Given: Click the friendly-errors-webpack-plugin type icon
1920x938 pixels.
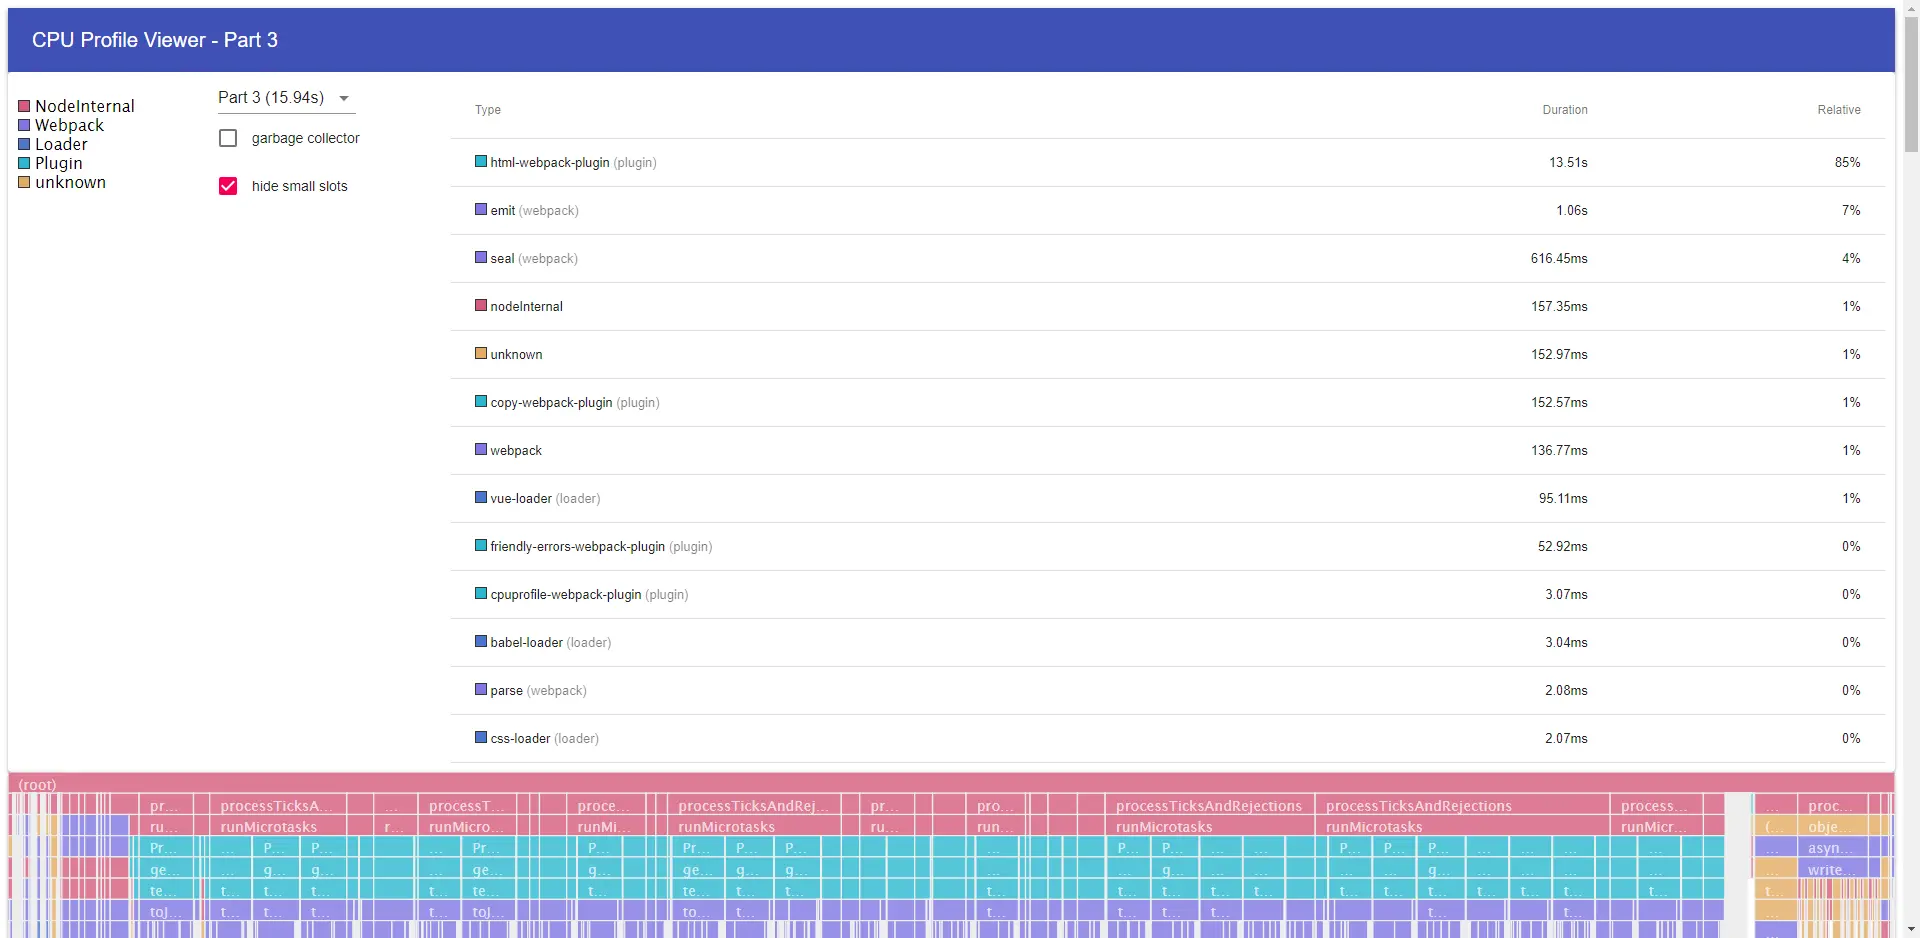Looking at the screenshot, I should pyautogui.click(x=481, y=546).
